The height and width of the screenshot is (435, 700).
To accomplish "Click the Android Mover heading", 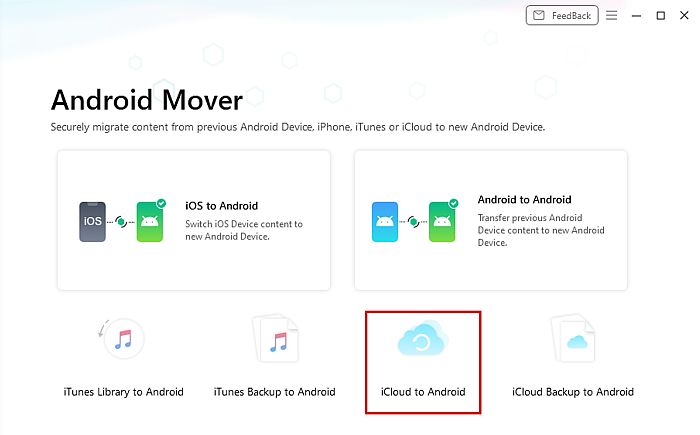I will (147, 100).
